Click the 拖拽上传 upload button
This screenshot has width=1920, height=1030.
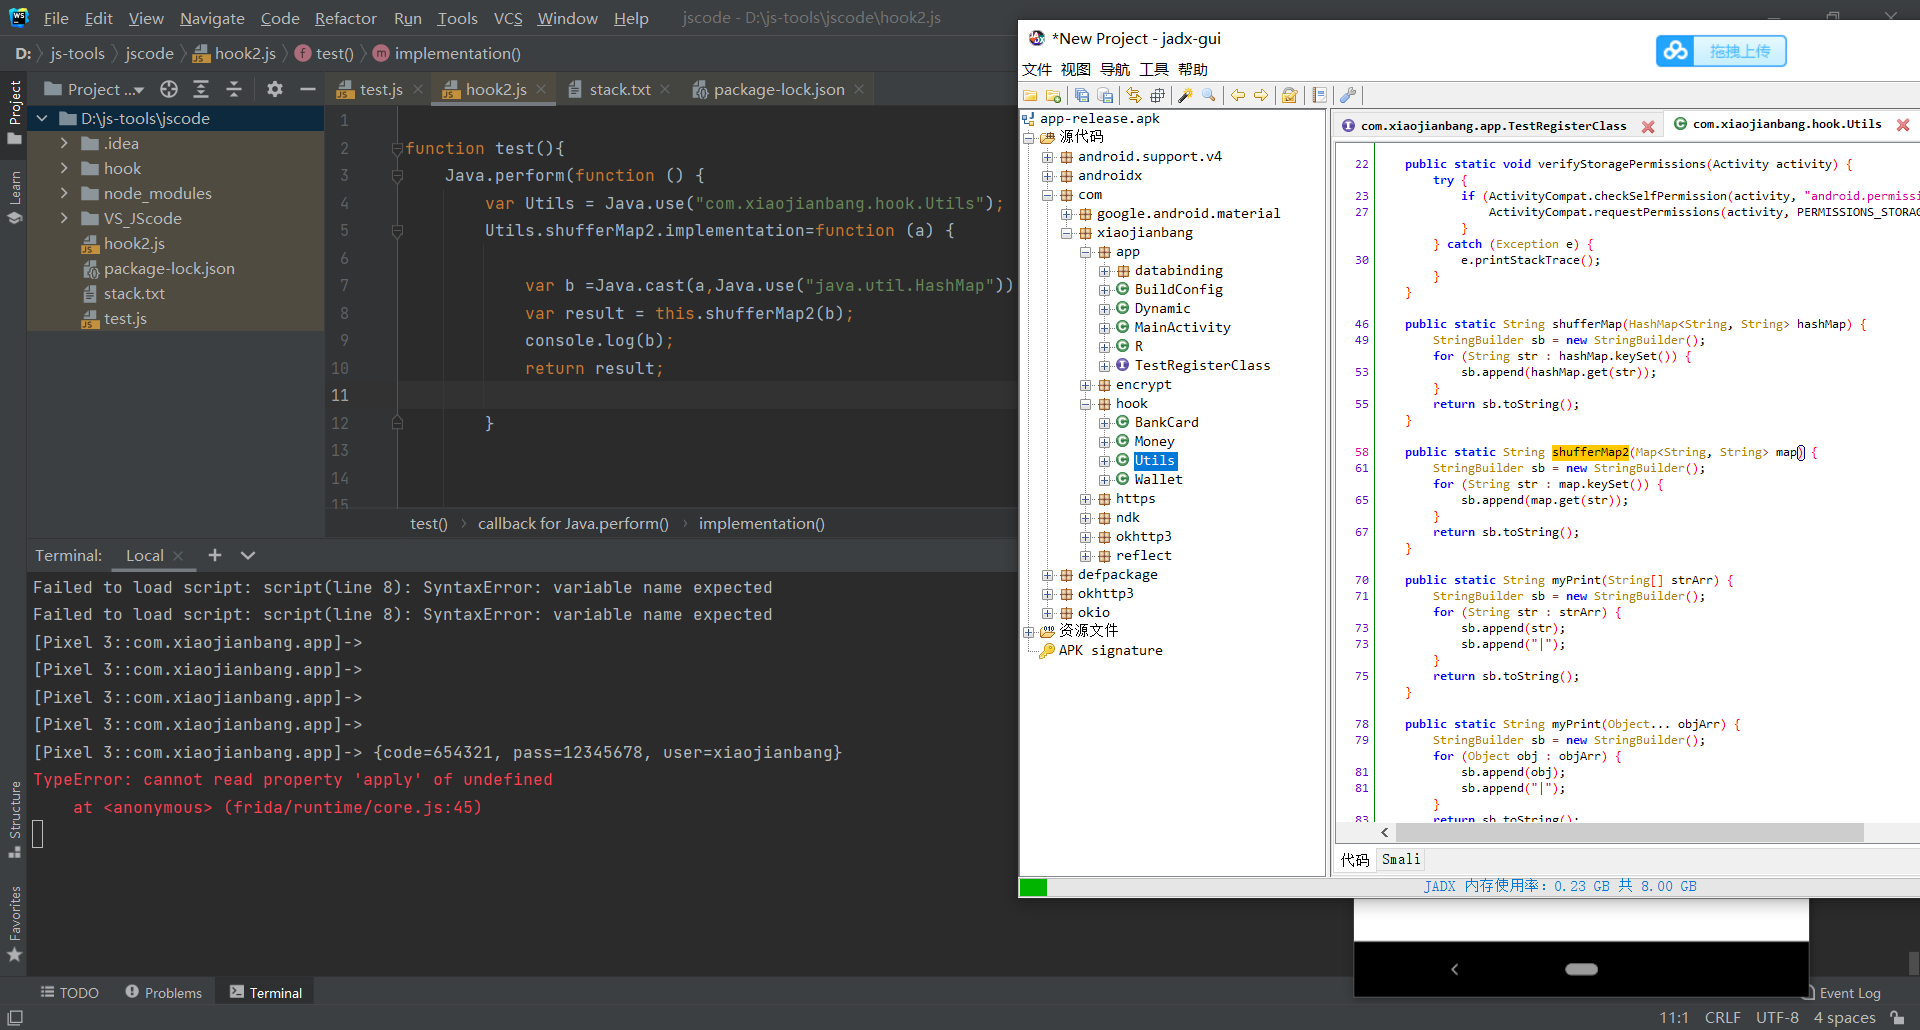[x=1739, y=51]
